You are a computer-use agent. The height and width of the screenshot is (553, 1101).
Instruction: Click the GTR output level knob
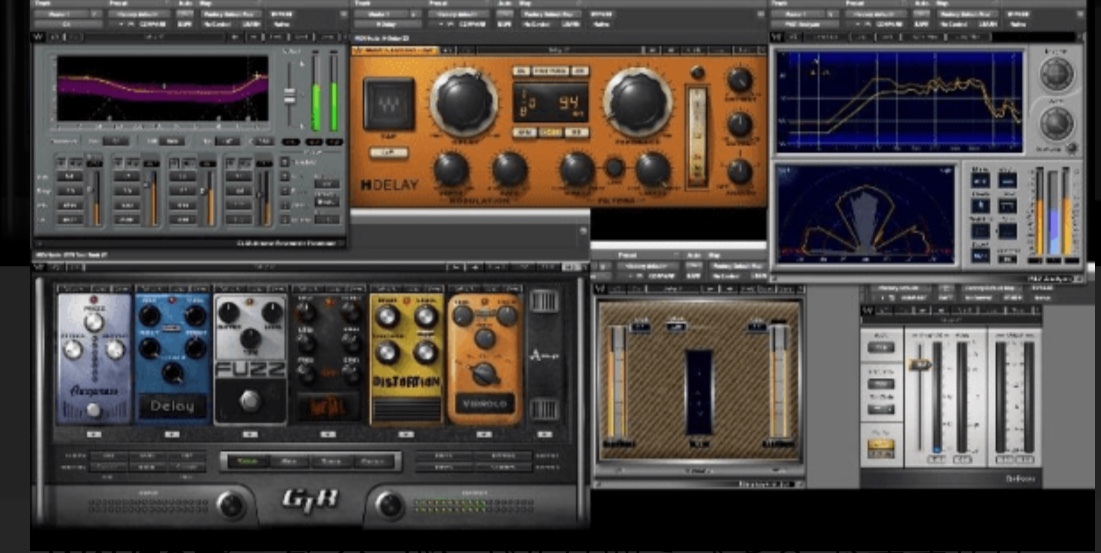[389, 505]
